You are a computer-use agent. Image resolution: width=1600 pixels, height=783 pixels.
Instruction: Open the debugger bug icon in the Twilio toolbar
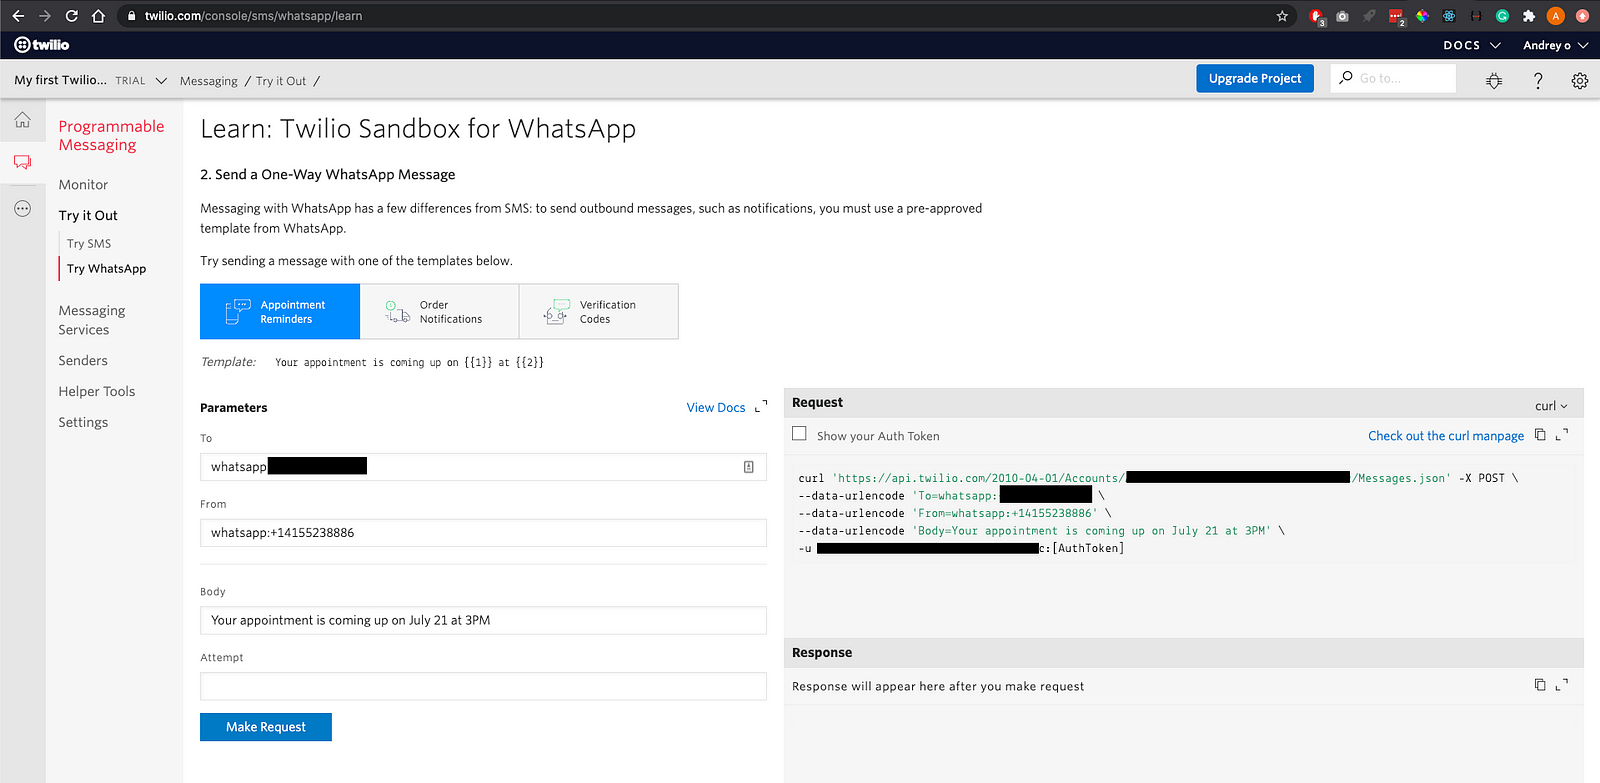click(x=1494, y=81)
